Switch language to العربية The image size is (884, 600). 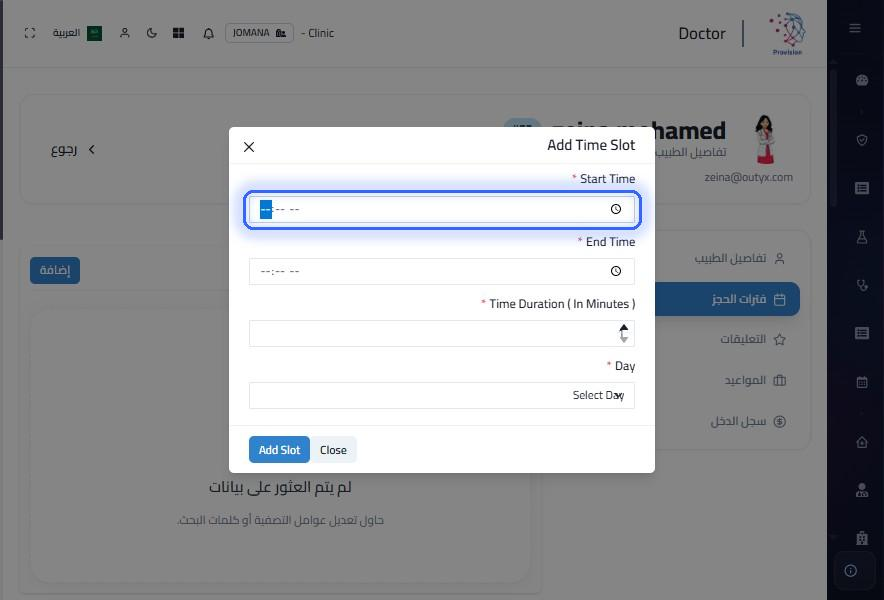(x=67, y=33)
